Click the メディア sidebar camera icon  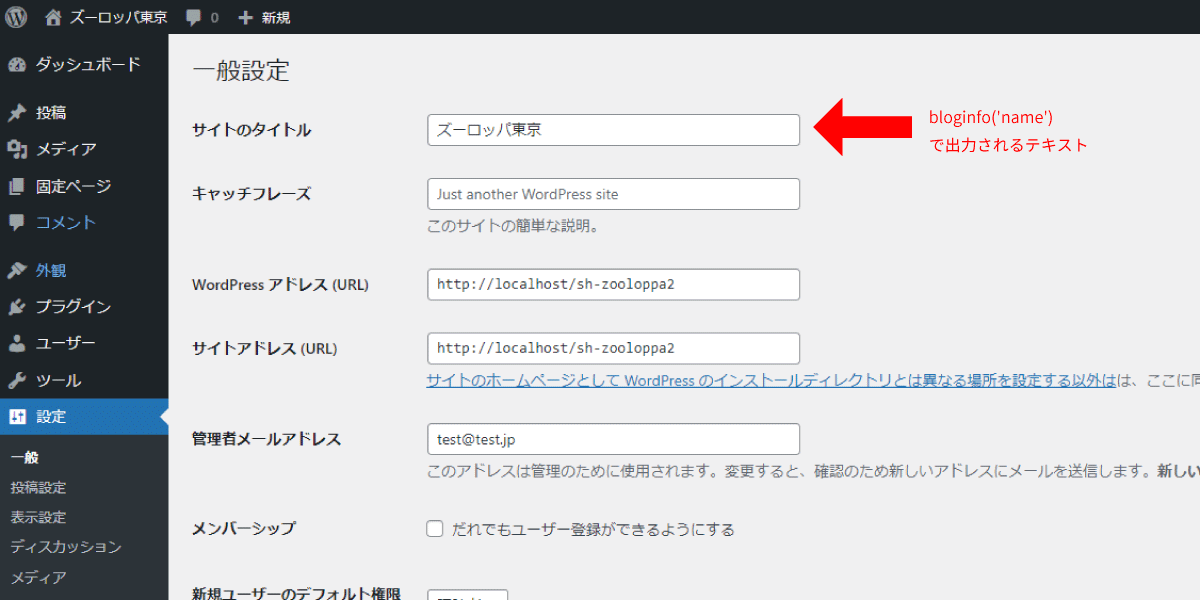(17, 149)
